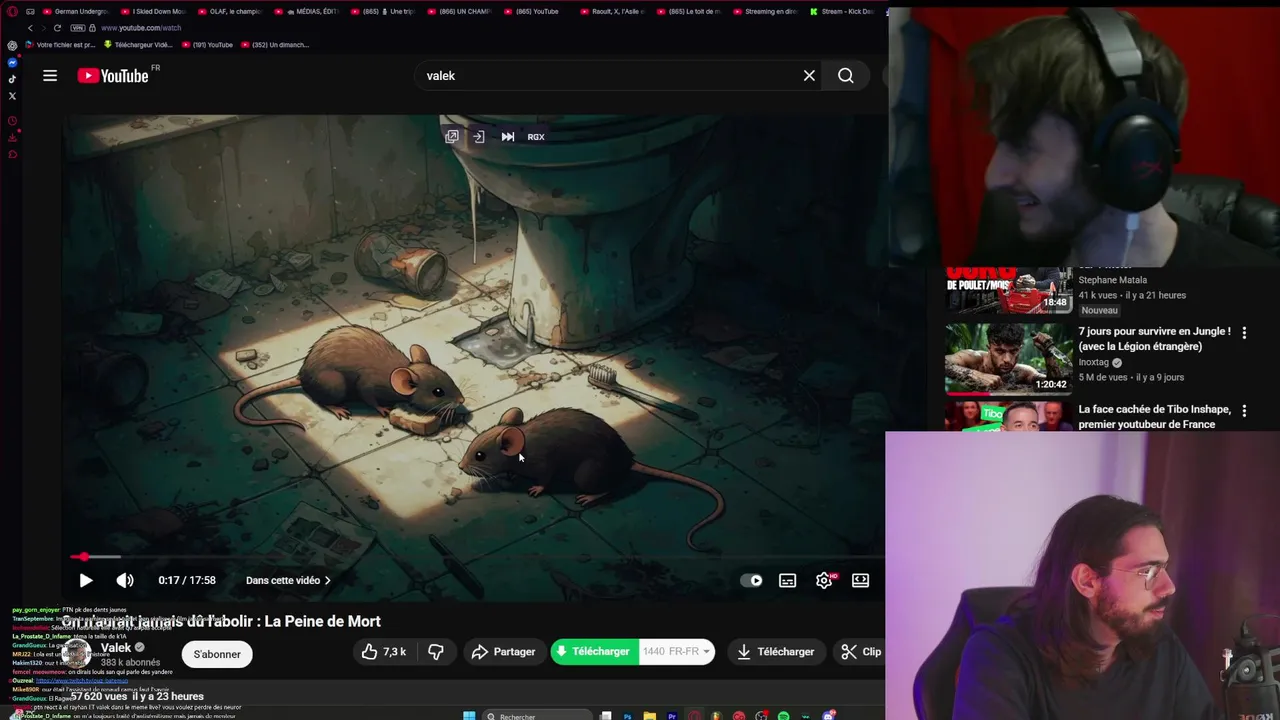This screenshot has height=720, width=1280.
Task: Open the Opera menu logo icon
Action: click(x=12, y=11)
